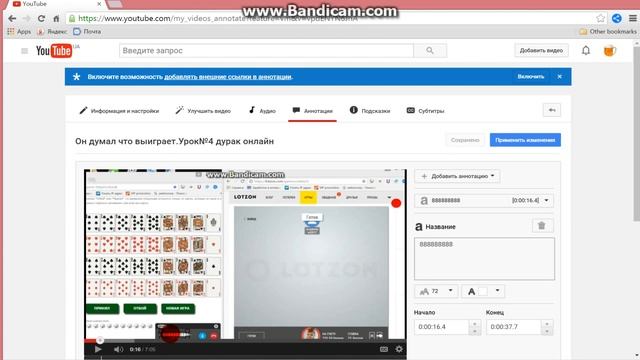Click video progress bar handle
The width and height of the screenshot is (640, 360).
point(100,340)
